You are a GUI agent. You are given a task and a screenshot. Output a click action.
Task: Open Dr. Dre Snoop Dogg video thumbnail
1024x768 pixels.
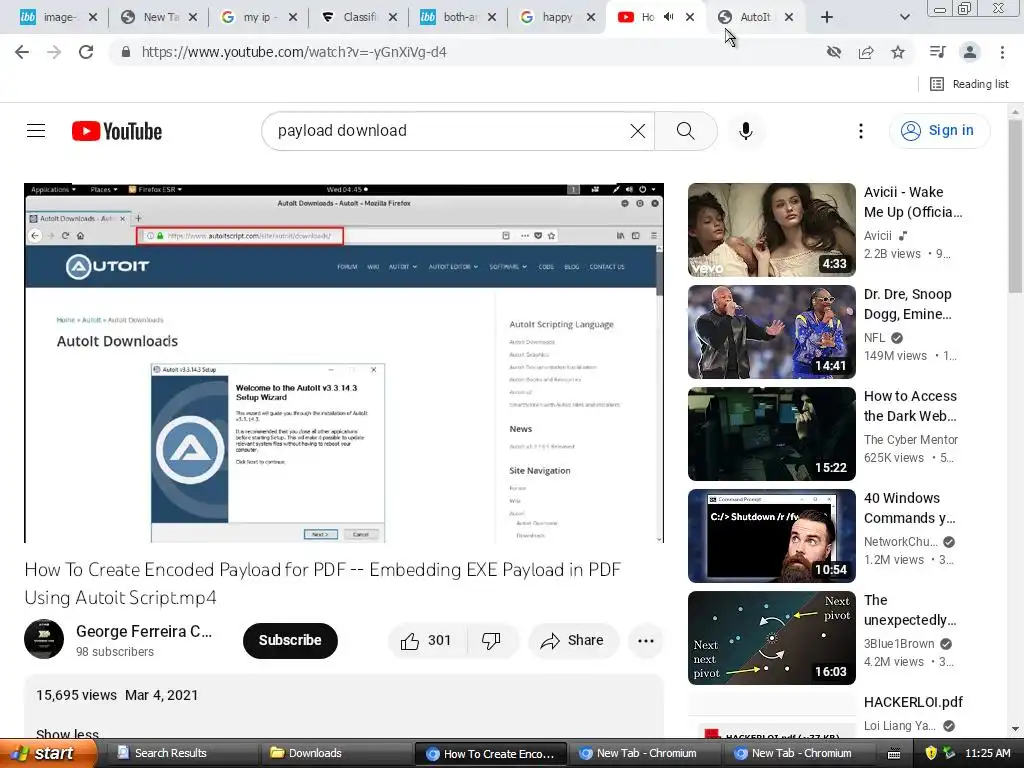point(771,332)
